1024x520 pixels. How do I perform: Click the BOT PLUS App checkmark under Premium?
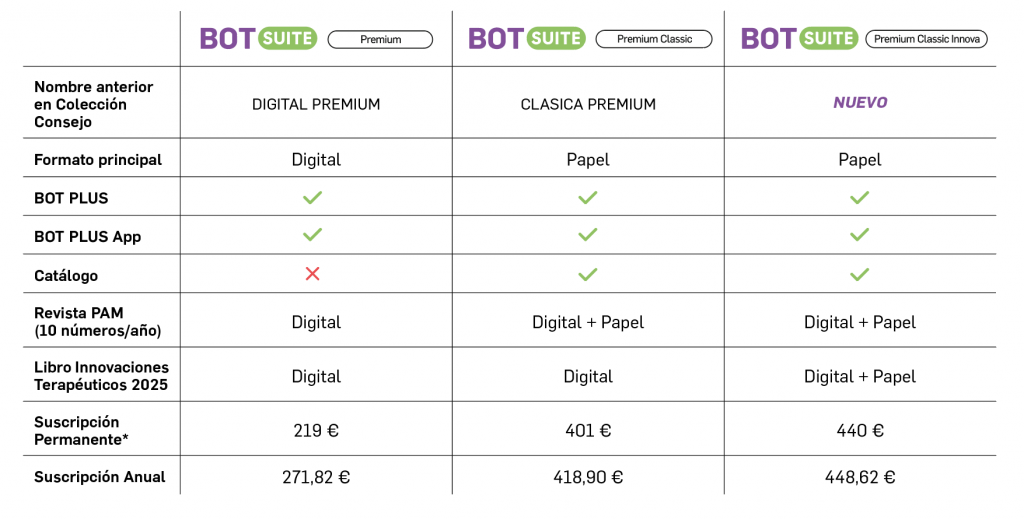[313, 235]
